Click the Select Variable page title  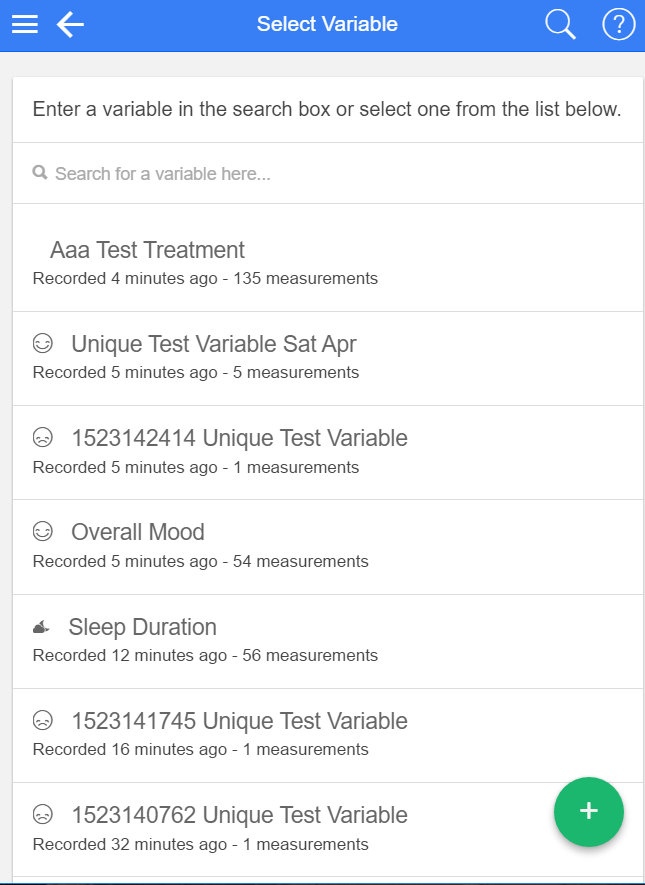(x=327, y=25)
